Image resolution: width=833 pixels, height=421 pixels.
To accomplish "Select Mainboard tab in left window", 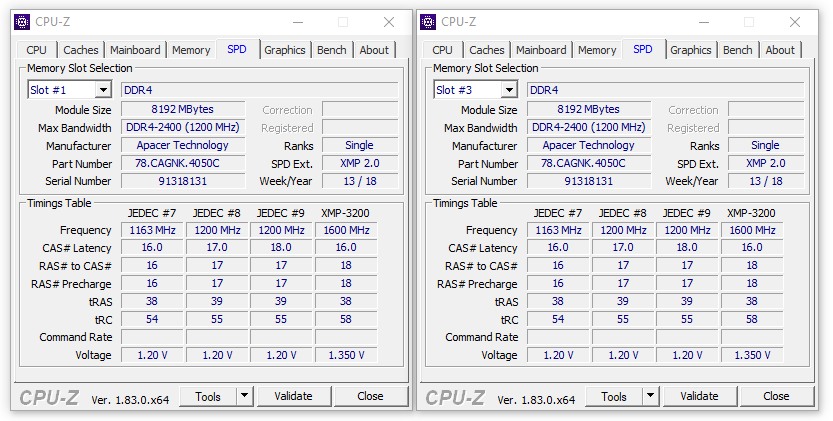I will pos(135,50).
